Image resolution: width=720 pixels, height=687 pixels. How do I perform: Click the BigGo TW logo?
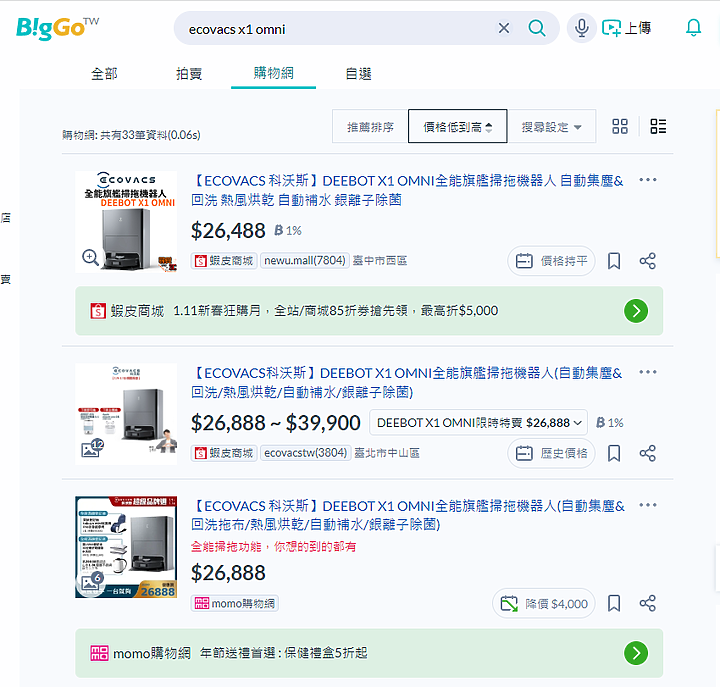[57, 28]
